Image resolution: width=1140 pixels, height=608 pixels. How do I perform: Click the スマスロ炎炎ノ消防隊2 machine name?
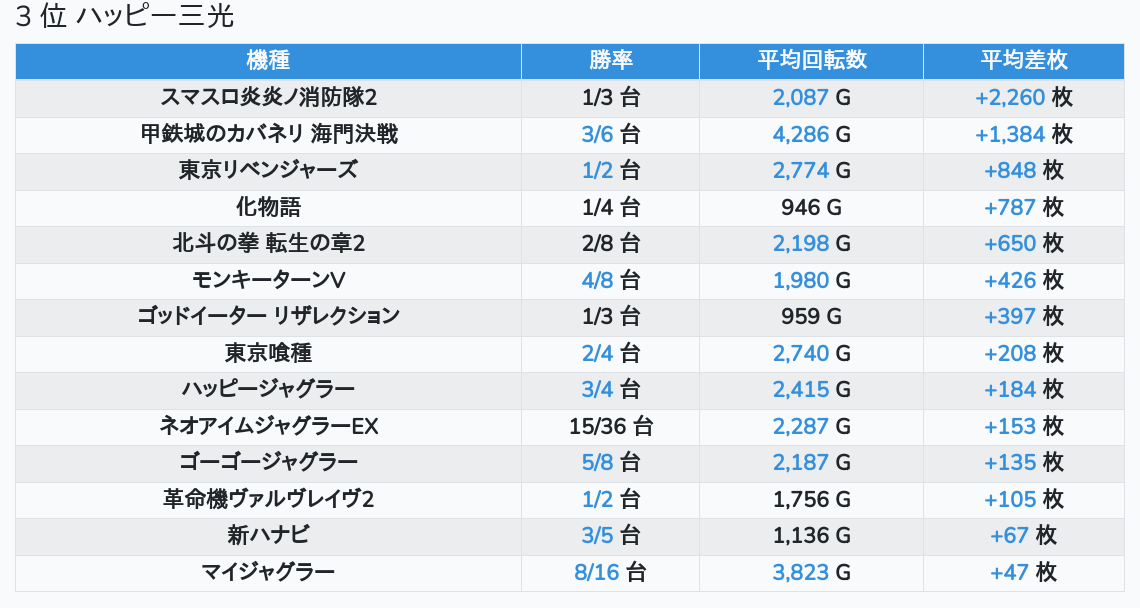click(268, 97)
